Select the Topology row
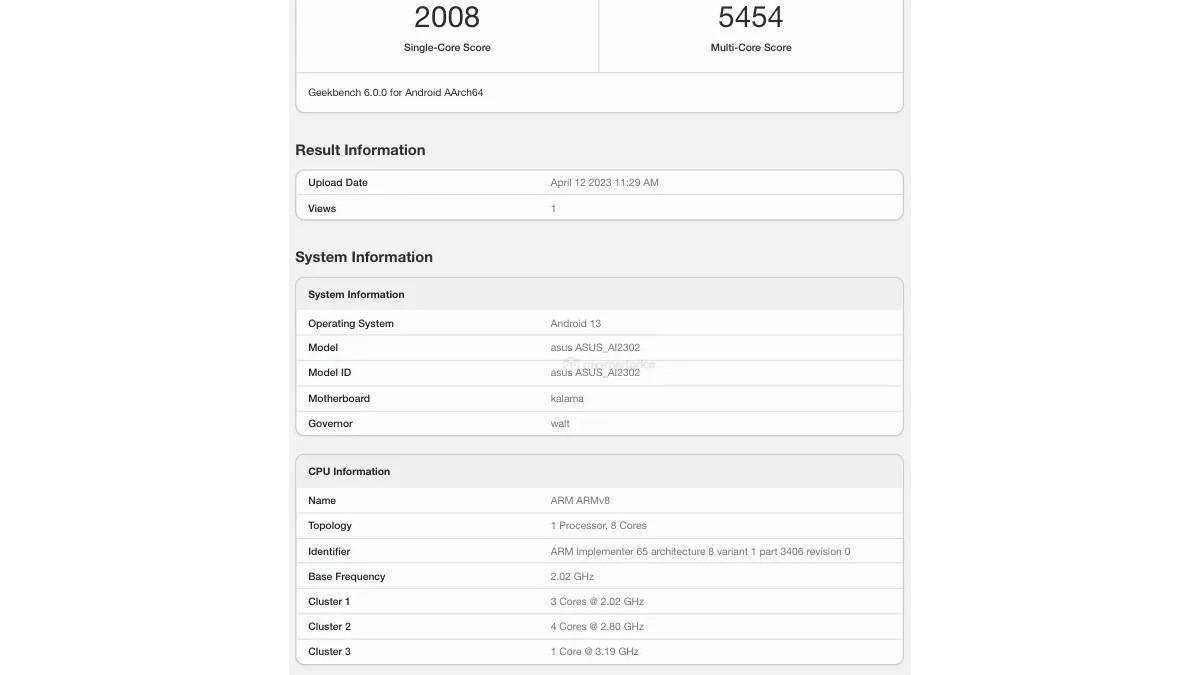The width and height of the screenshot is (1200, 675). 600,524
